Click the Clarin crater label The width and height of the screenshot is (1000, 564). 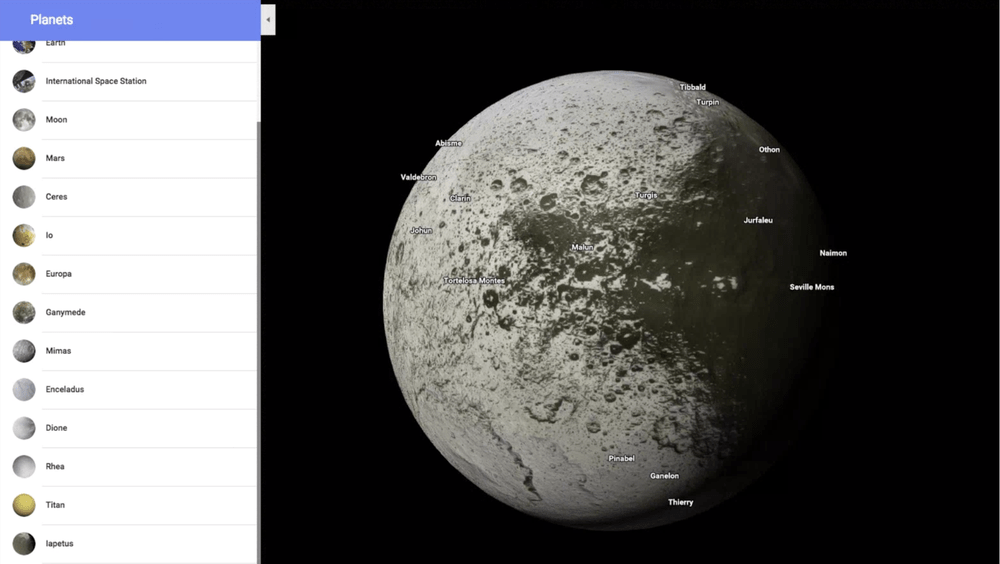pos(460,198)
